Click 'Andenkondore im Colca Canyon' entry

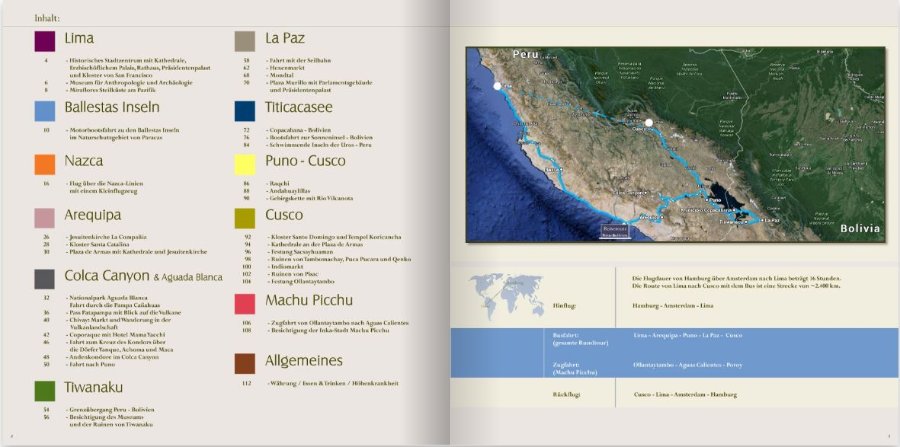pos(114,357)
